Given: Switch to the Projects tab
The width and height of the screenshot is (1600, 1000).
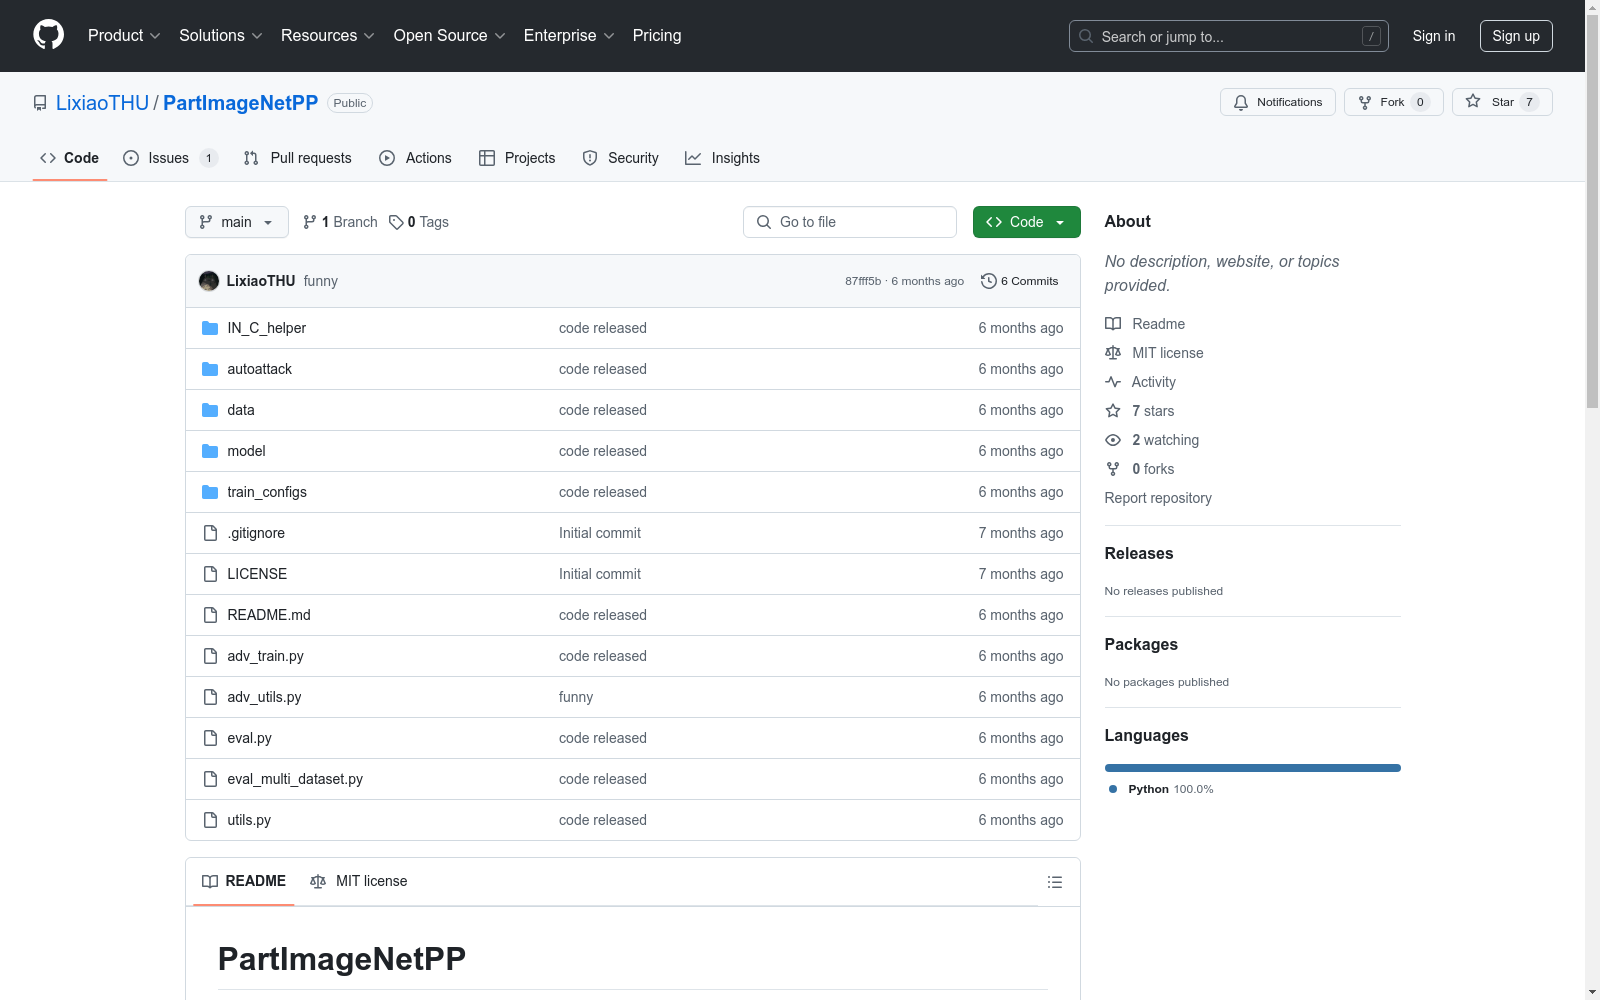Looking at the screenshot, I should [x=517, y=158].
